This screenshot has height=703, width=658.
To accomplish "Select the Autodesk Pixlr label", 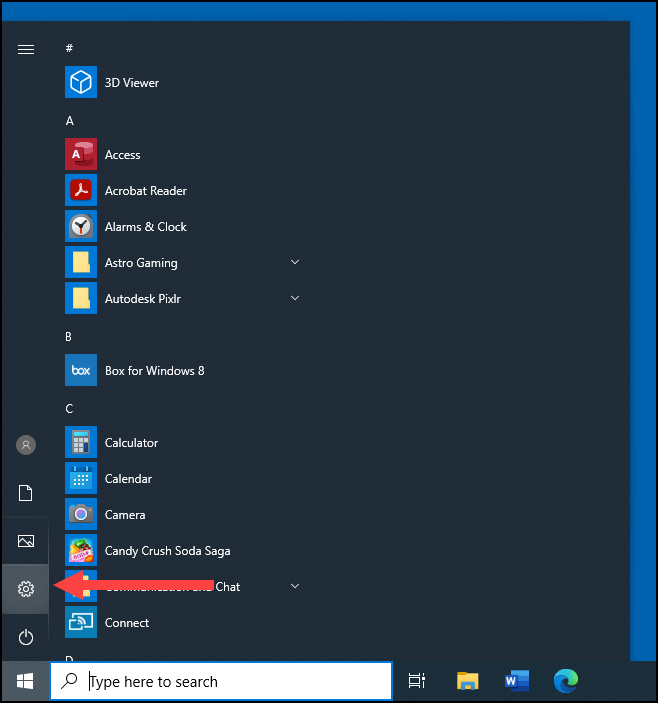I will [143, 299].
